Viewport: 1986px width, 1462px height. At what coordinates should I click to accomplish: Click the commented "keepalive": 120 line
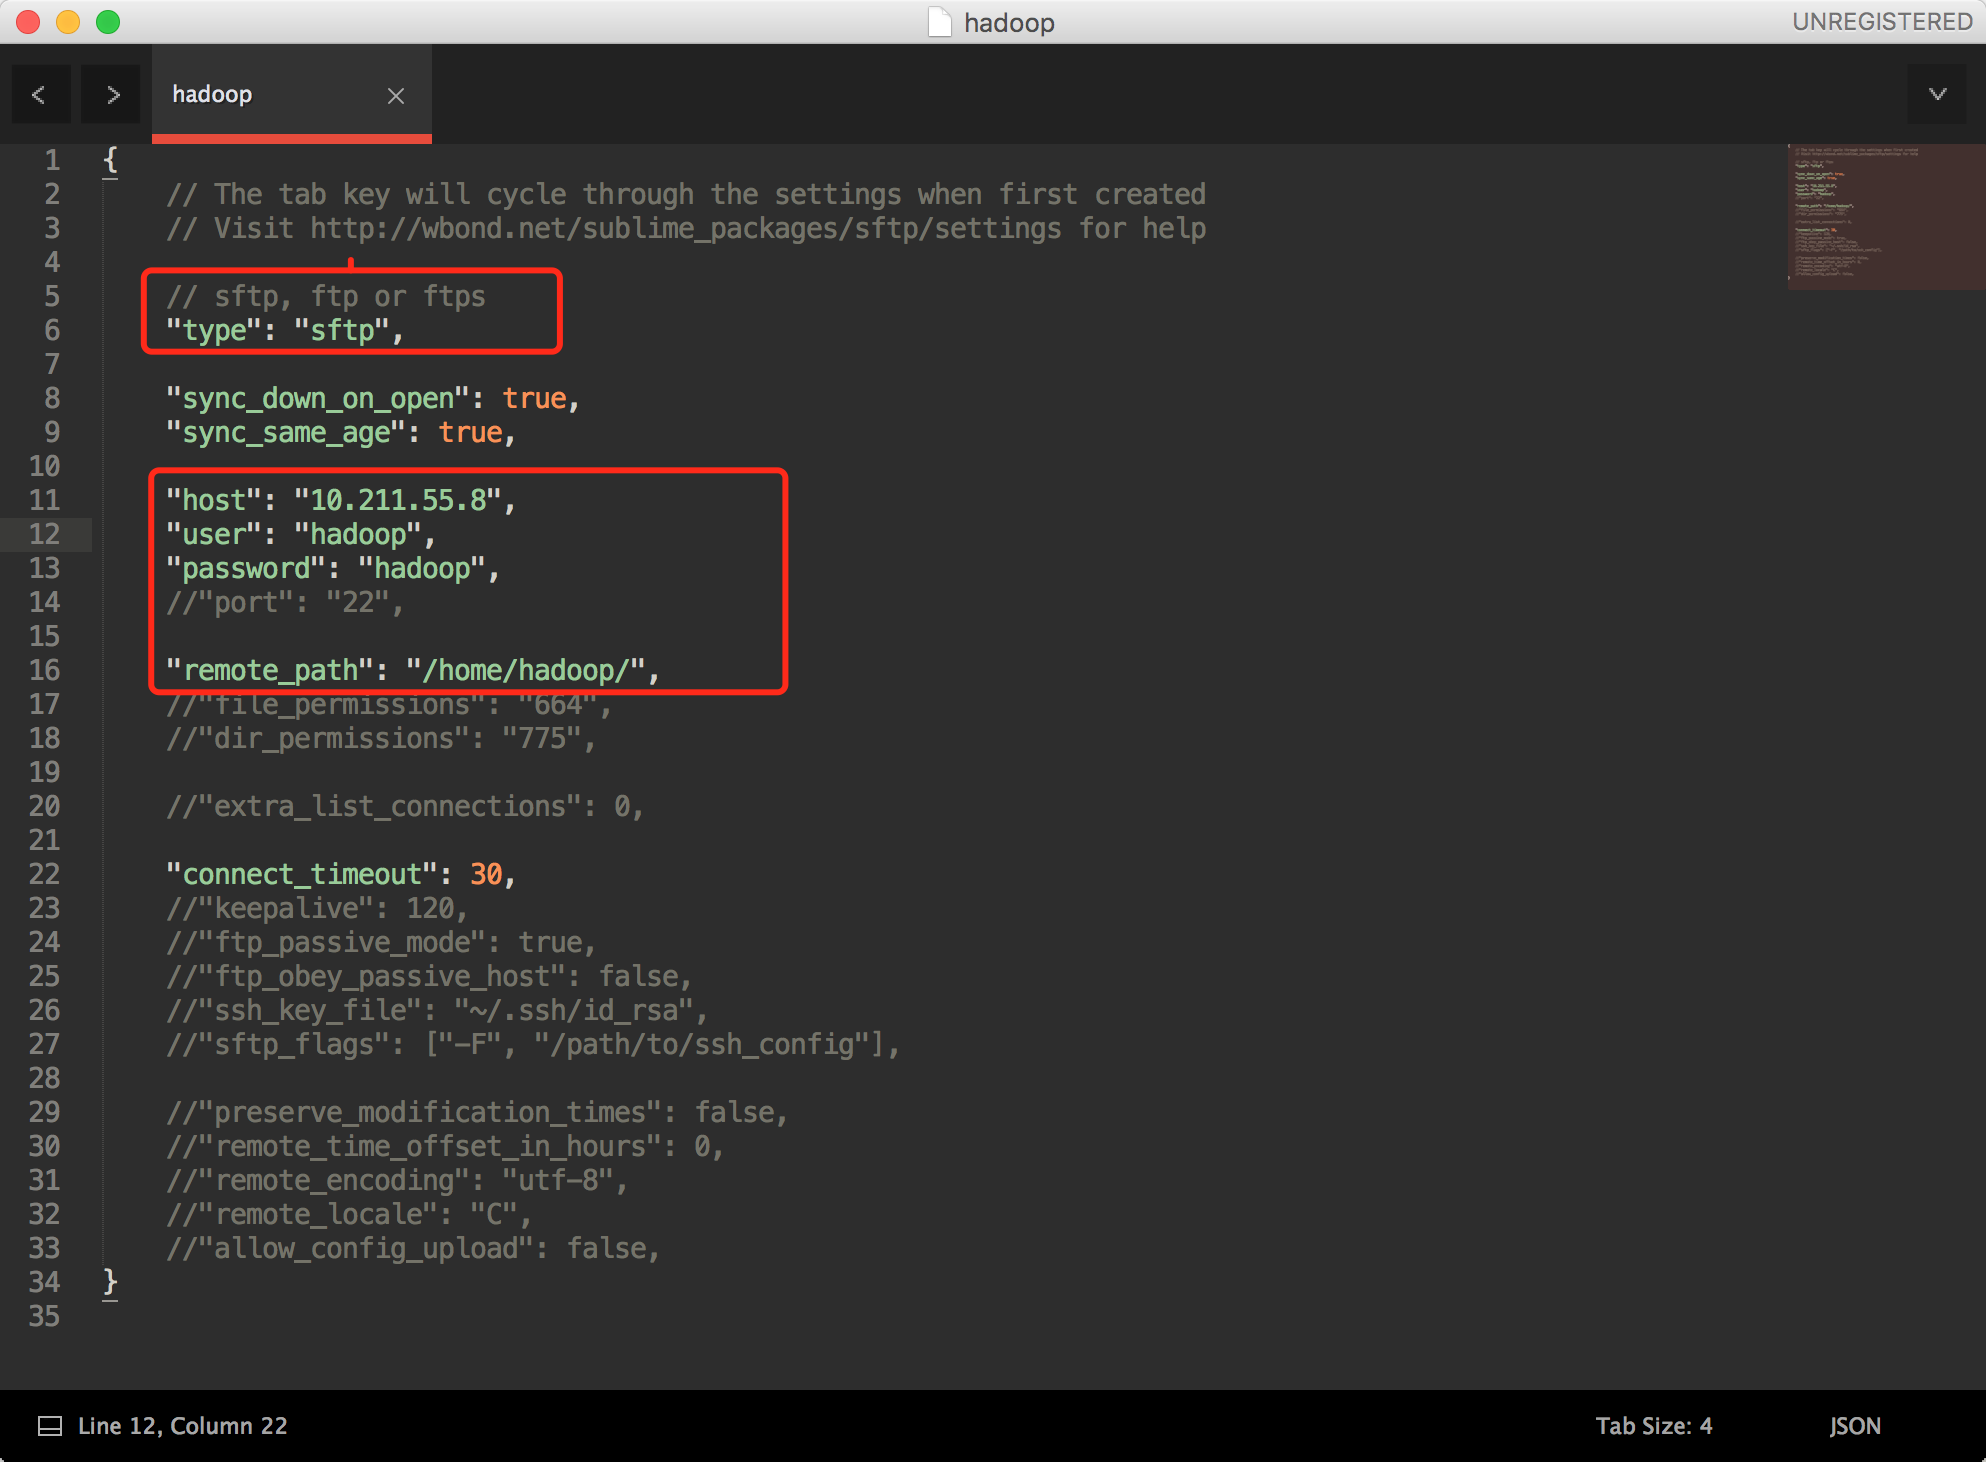[x=317, y=908]
